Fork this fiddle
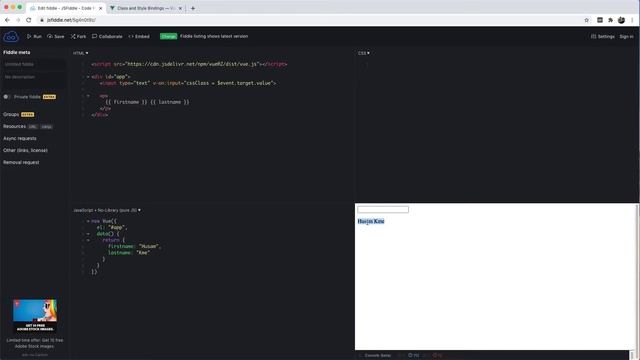 (x=78, y=36)
